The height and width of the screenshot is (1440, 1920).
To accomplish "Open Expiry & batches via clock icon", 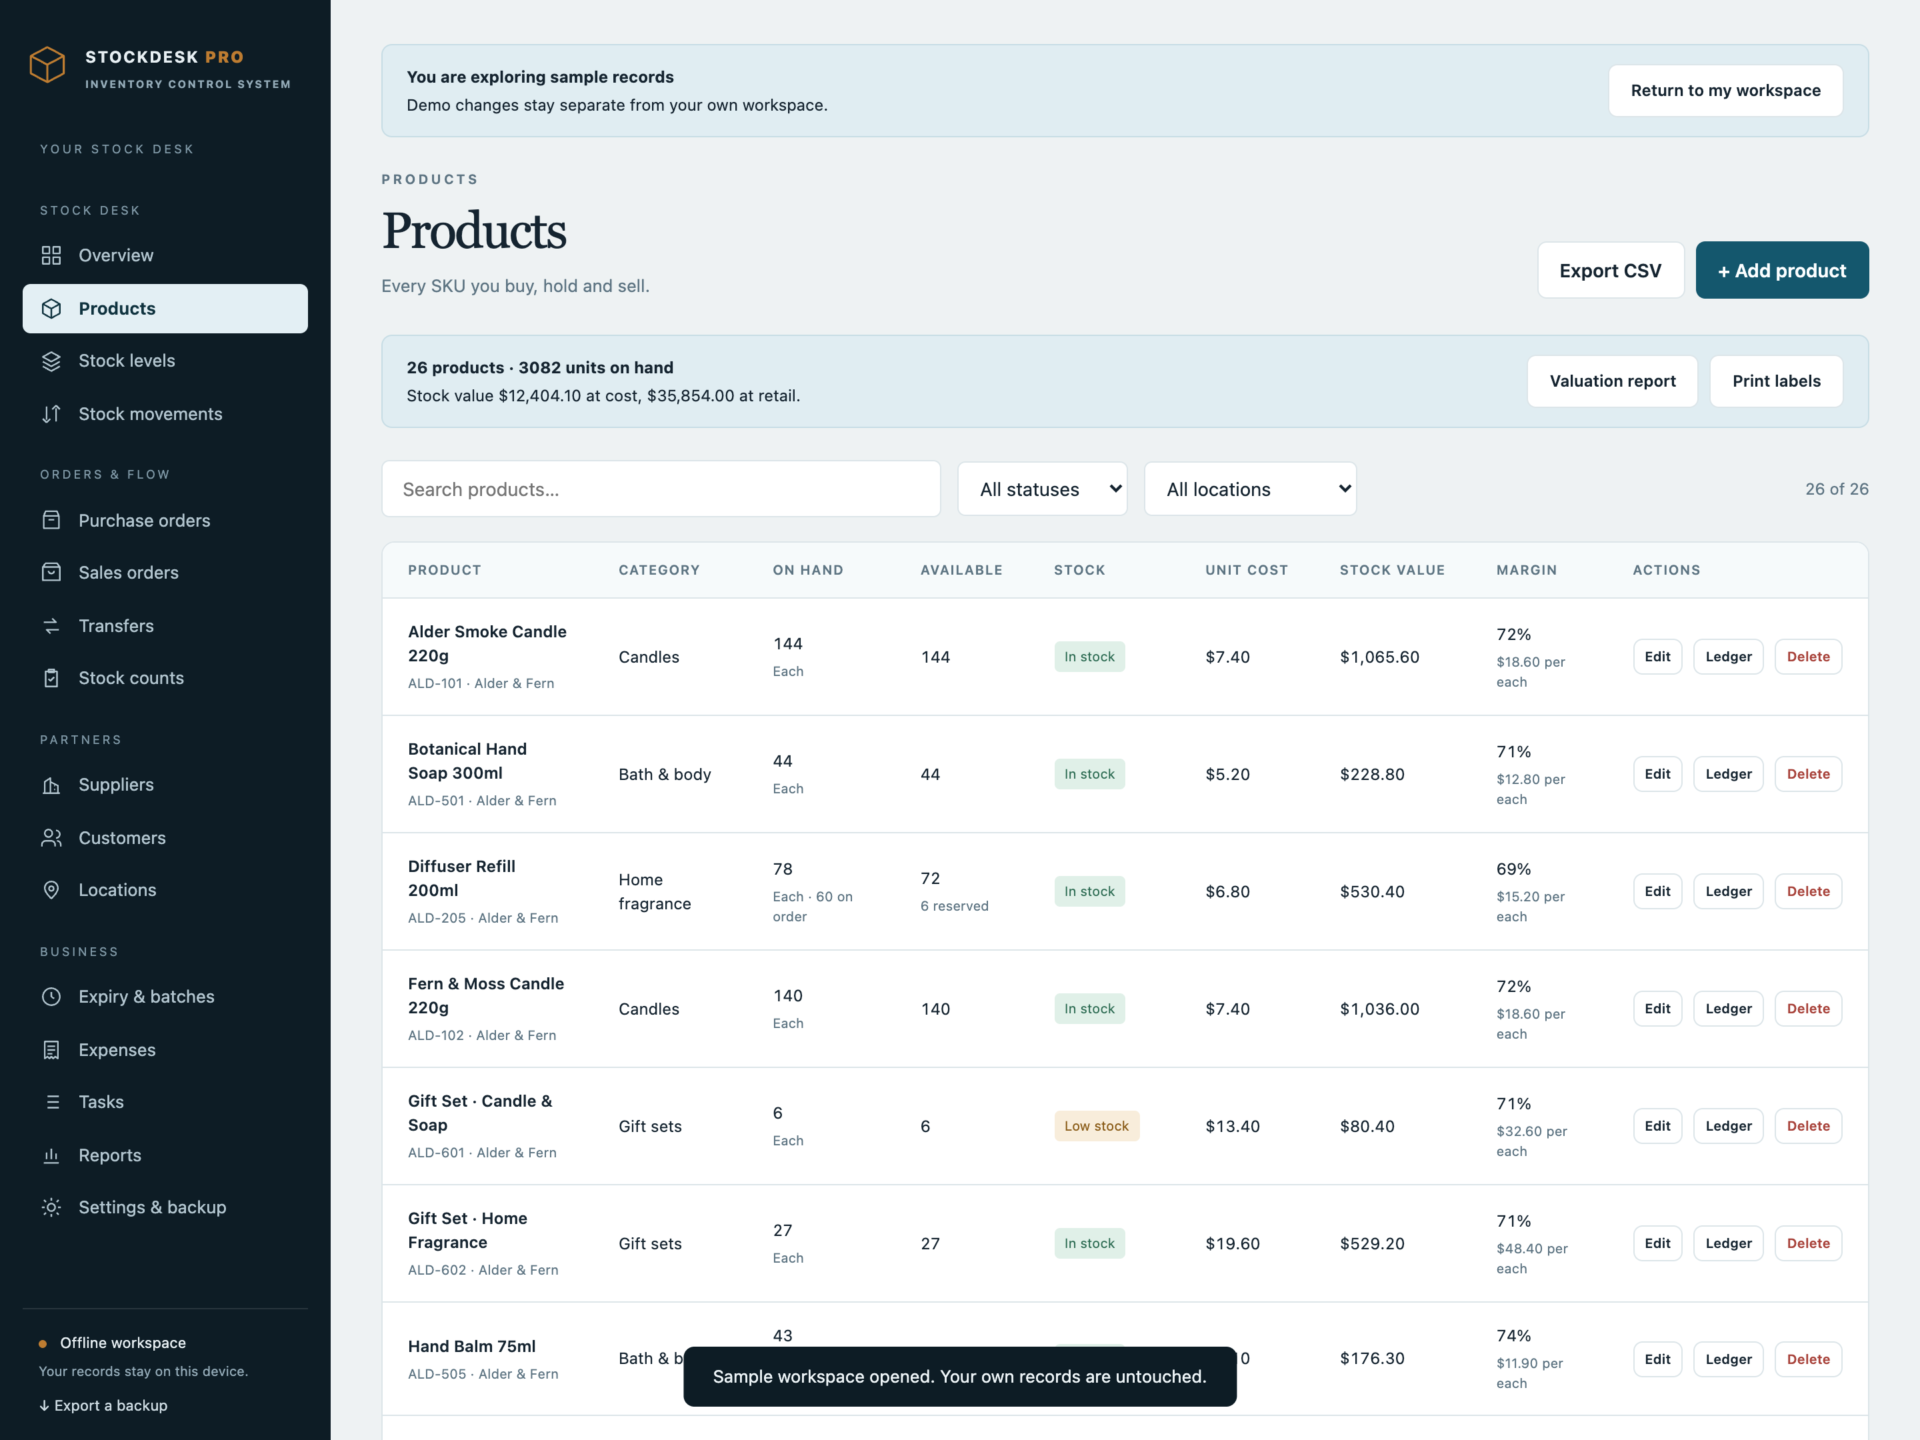I will coord(51,997).
